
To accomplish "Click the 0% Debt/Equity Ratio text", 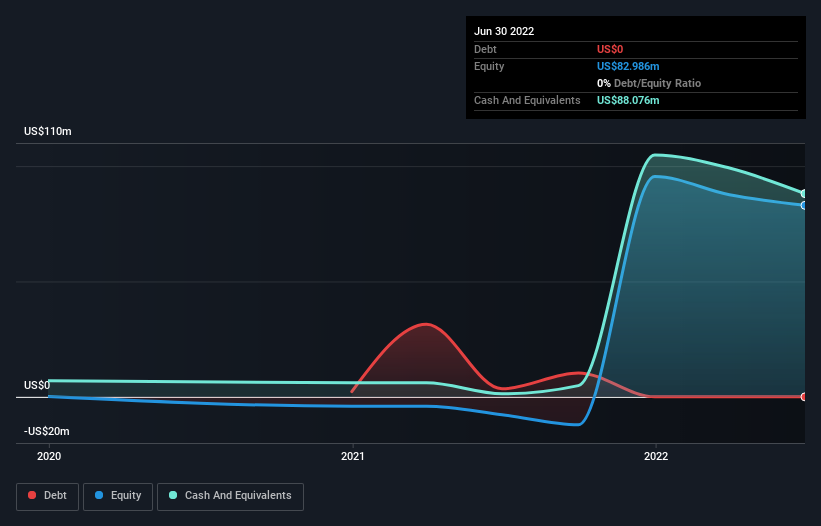I will pos(649,83).
